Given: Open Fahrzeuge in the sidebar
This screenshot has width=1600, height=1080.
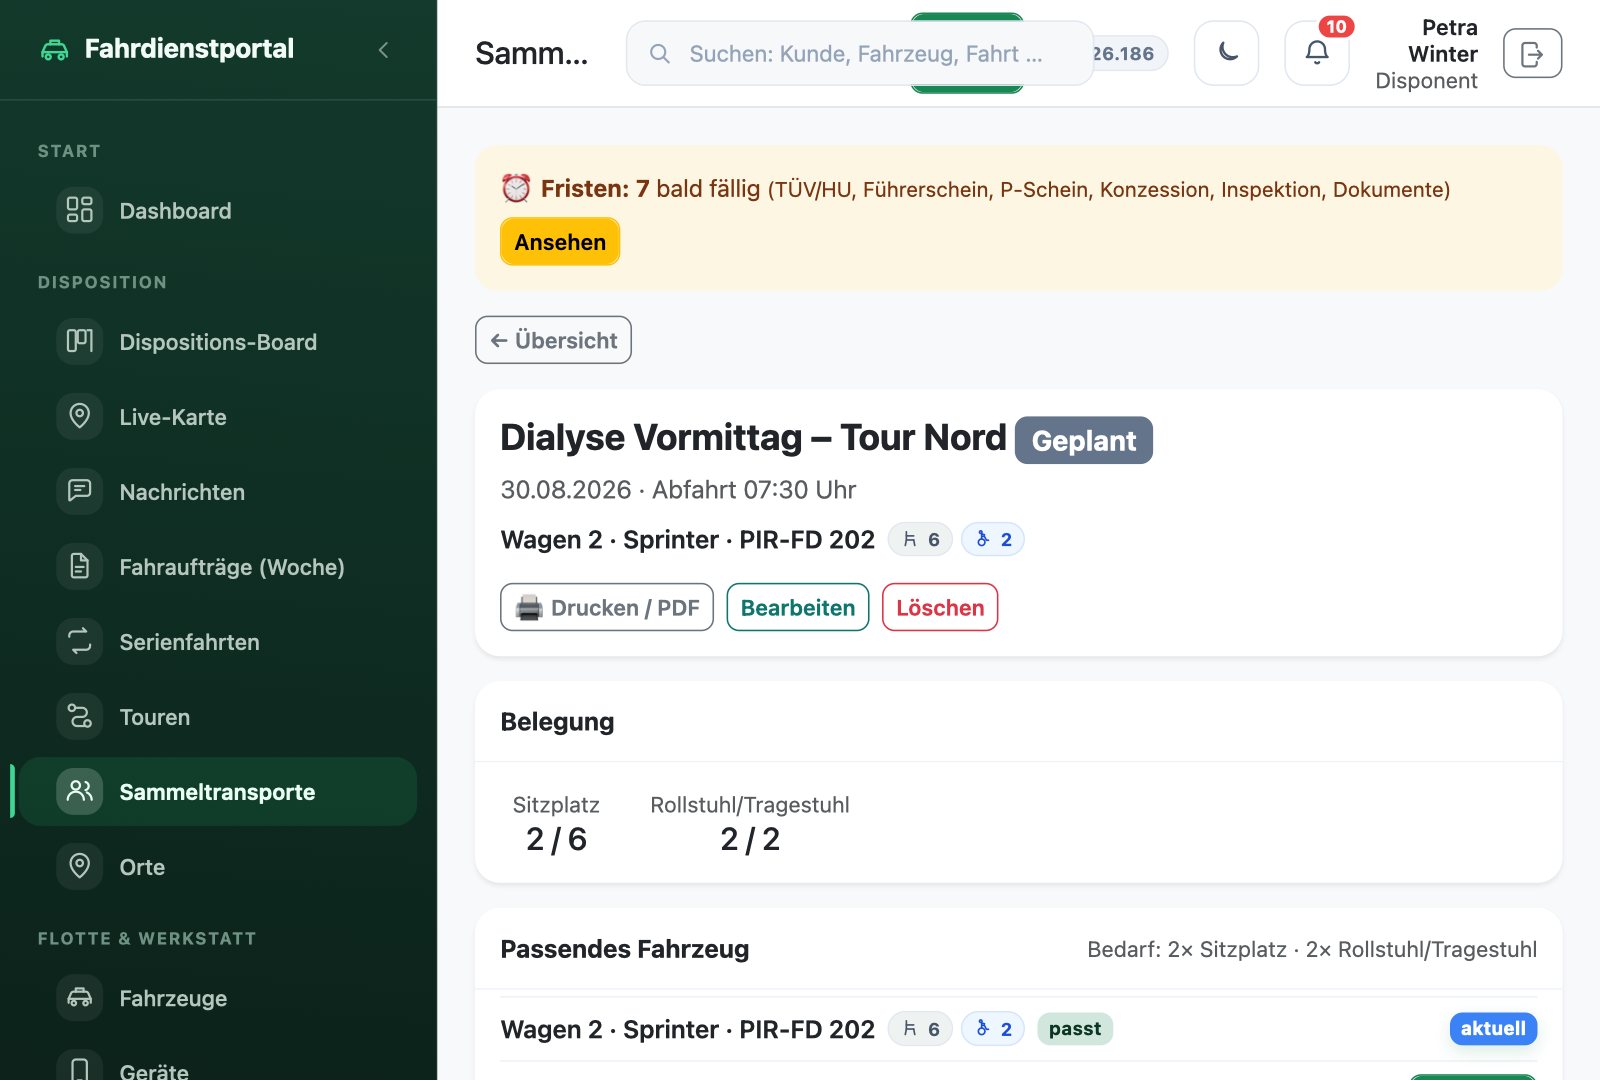Looking at the screenshot, I should (218, 997).
